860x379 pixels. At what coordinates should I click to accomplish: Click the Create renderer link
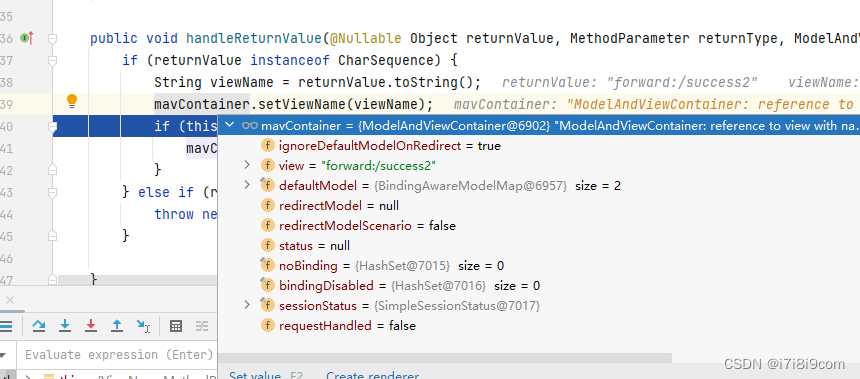click(x=372, y=376)
